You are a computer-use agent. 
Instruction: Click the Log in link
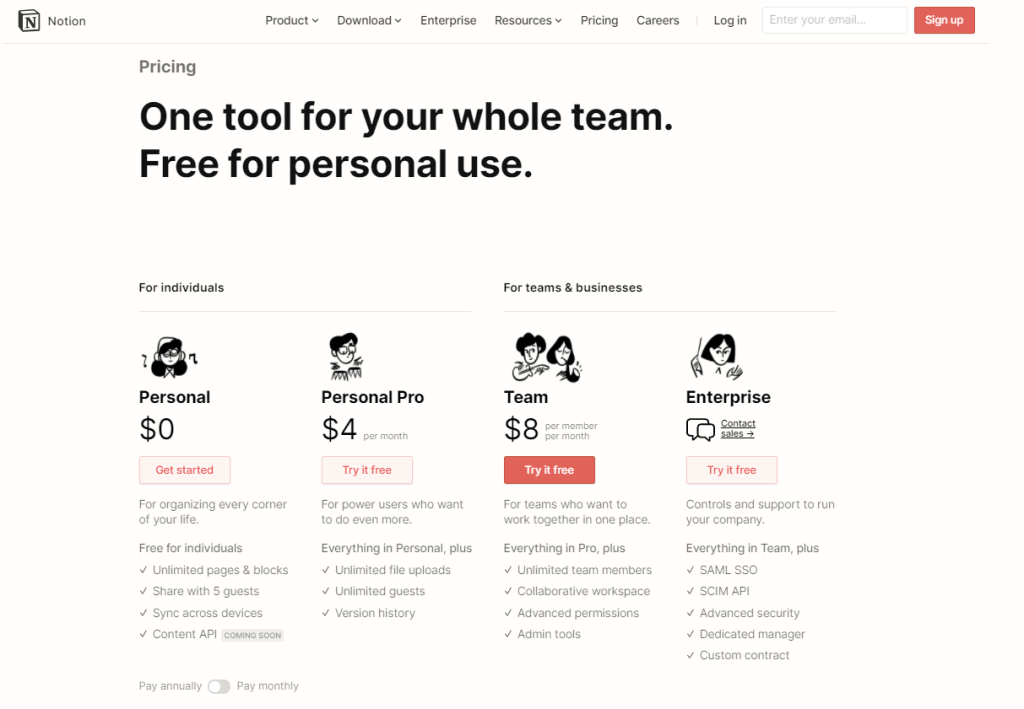[x=730, y=21]
